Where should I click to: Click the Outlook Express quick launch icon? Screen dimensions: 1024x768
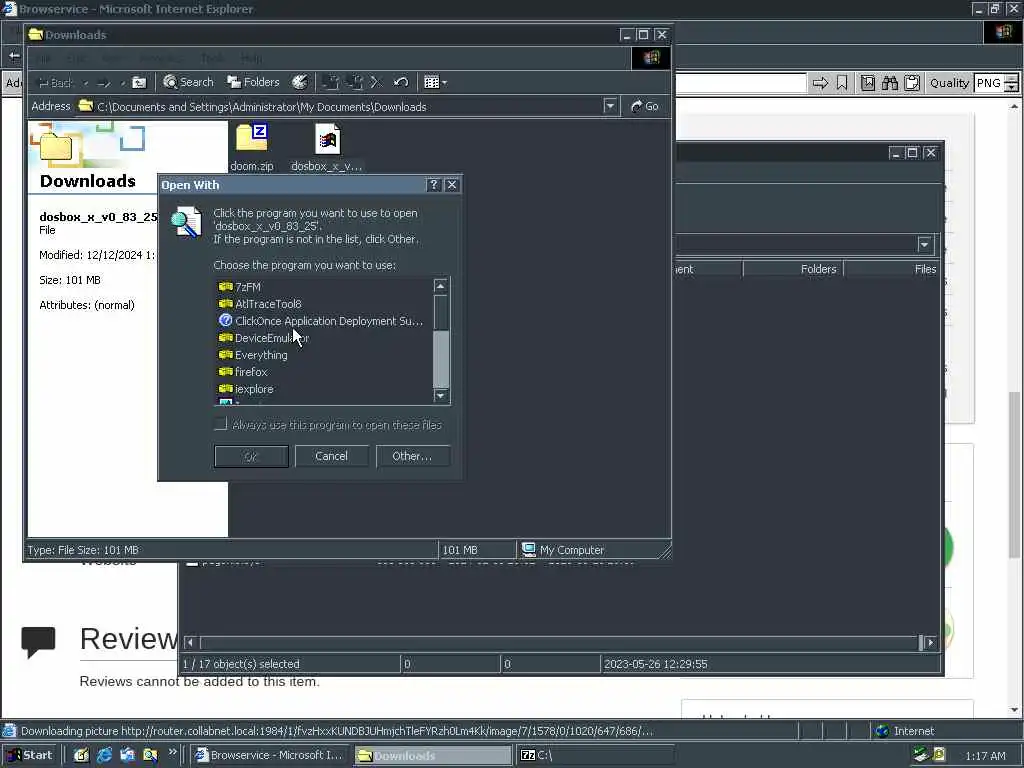(127, 756)
